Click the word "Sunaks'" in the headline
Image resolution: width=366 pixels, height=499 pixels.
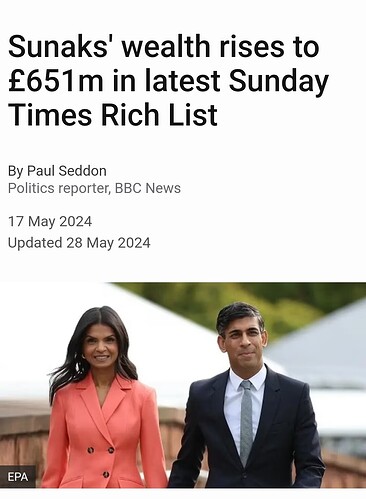[x=61, y=47]
